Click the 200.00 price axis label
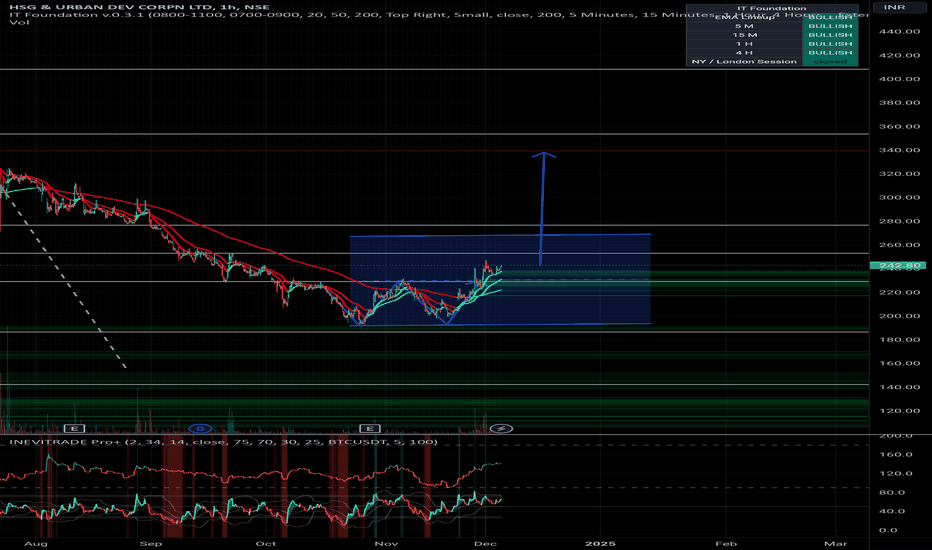932x550 pixels. (899, 316)
